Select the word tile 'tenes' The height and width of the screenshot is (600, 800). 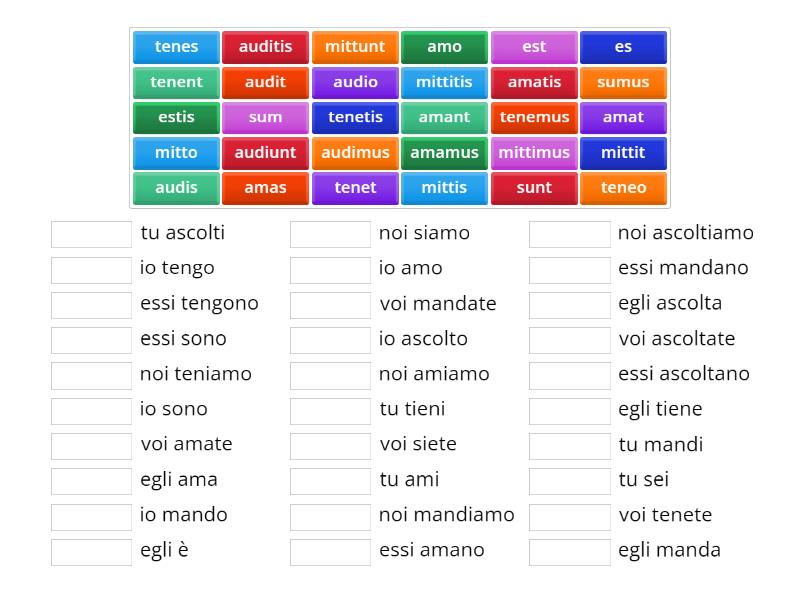pos(176,46)
